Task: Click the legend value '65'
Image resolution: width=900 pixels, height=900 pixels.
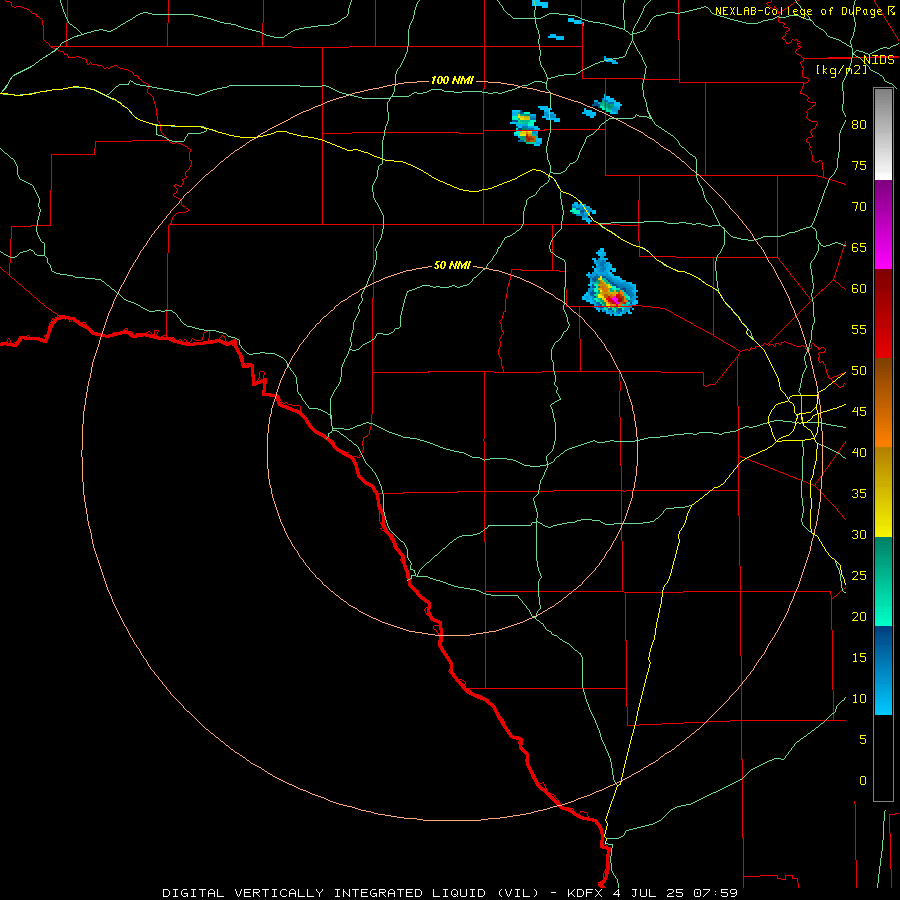Action: click(859, 247)
